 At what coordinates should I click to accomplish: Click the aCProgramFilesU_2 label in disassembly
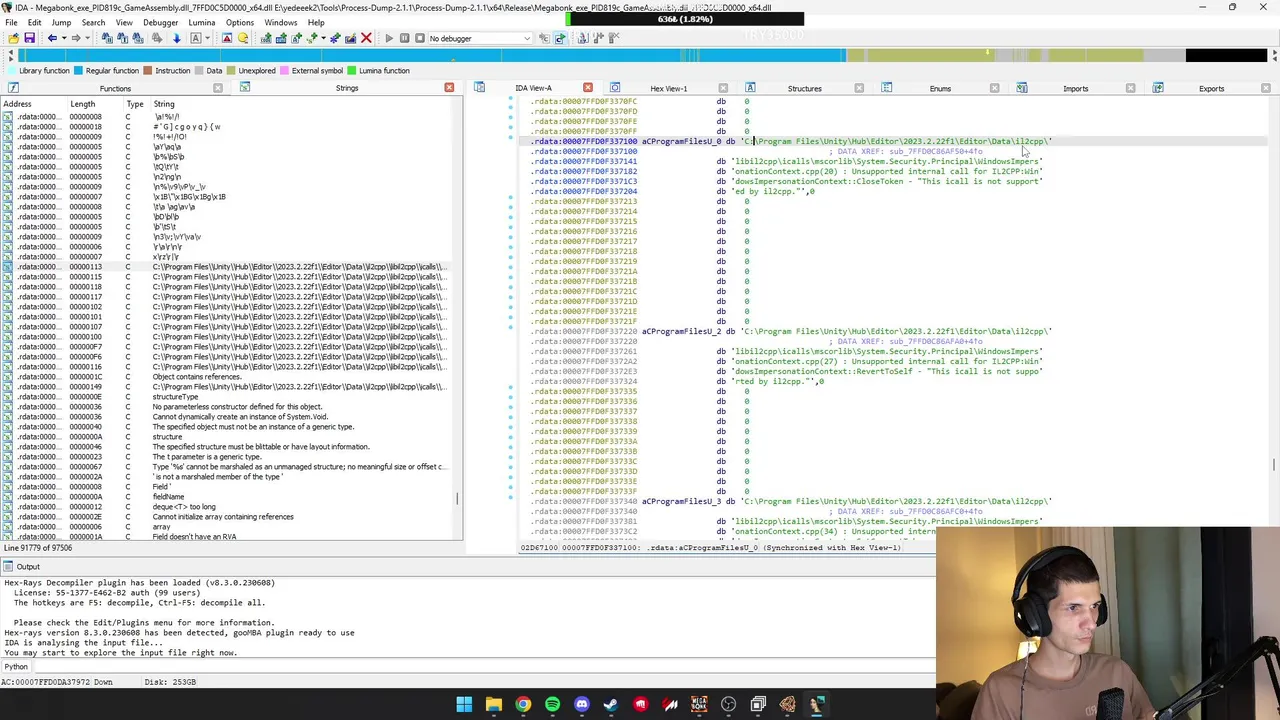click(681, 331)
